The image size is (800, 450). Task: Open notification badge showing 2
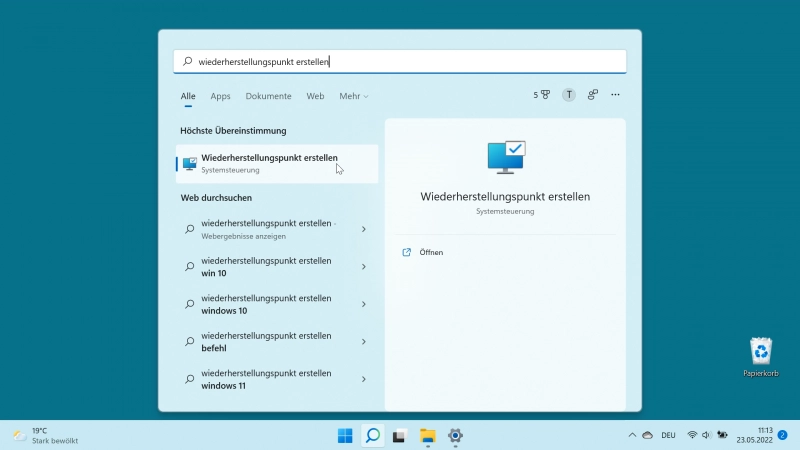pyautogui.click(x=783, y=435)
